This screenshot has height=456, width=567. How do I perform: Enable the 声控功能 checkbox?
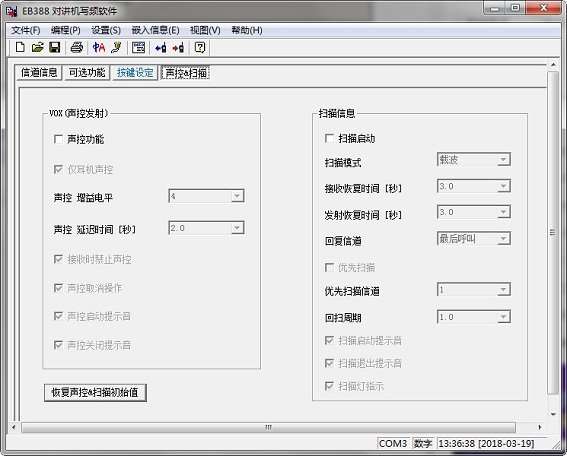[58, 139]
